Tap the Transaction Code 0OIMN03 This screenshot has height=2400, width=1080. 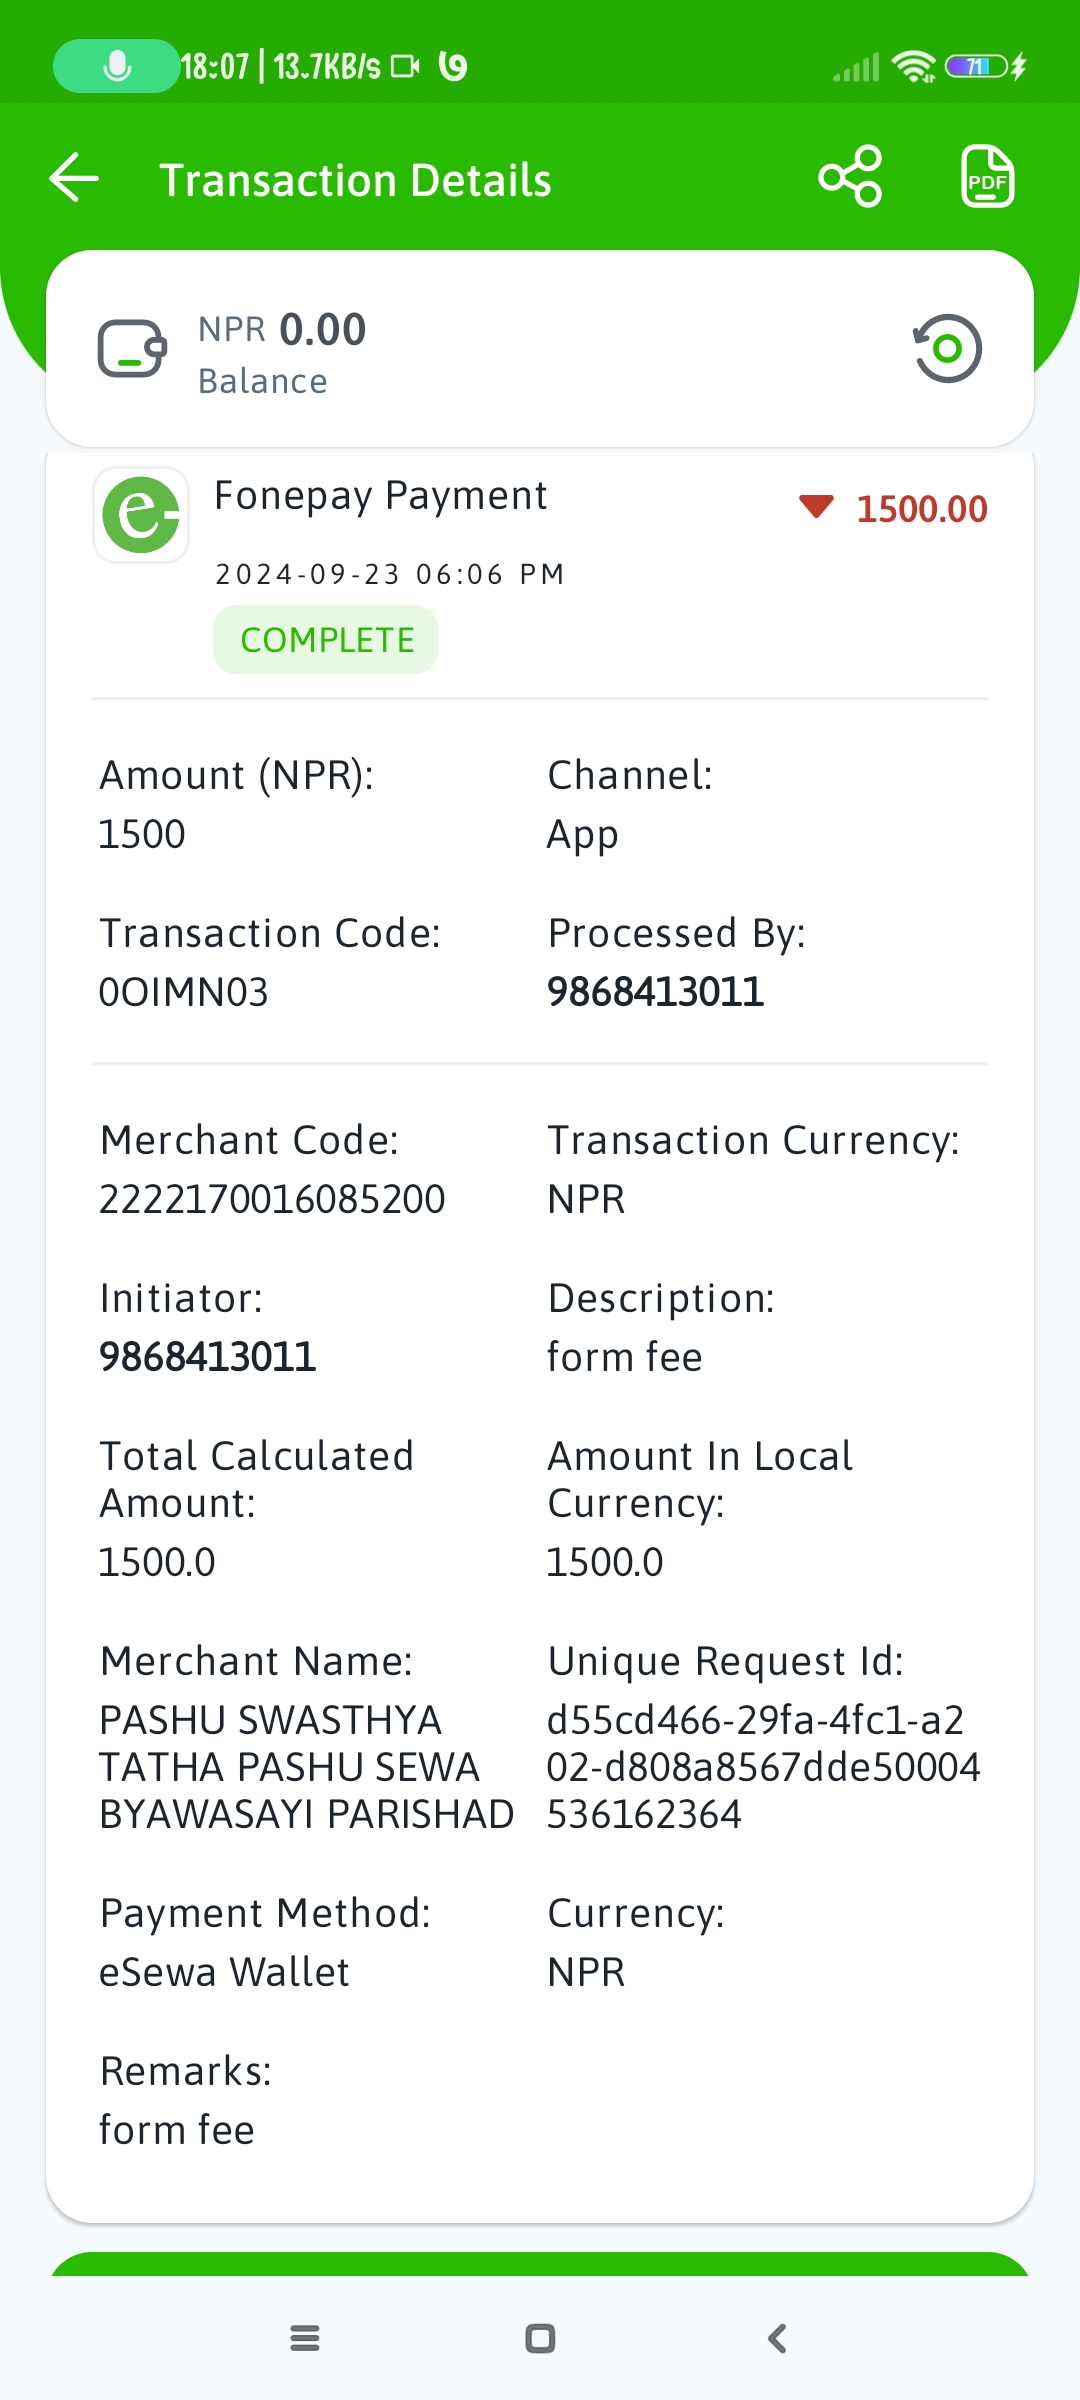(184, 992)
